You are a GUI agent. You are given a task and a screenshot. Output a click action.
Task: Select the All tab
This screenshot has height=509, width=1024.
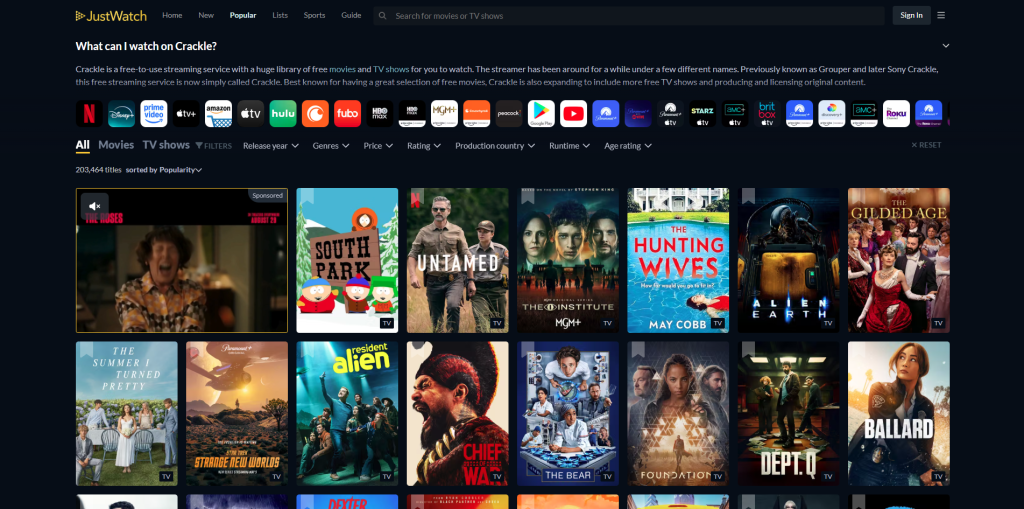[x=82, y=145]
